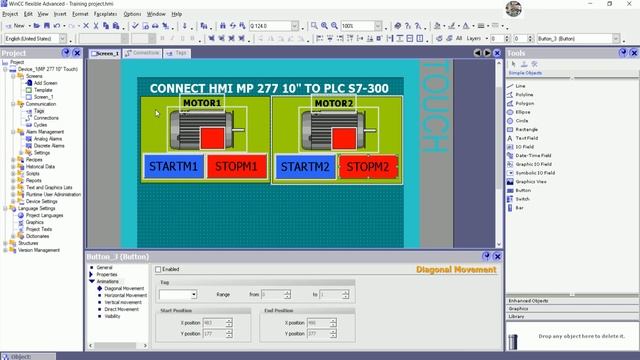Collapse the Animations tree node
The image size is (640, 360).
pyautogui.click(x=92, y=281)
